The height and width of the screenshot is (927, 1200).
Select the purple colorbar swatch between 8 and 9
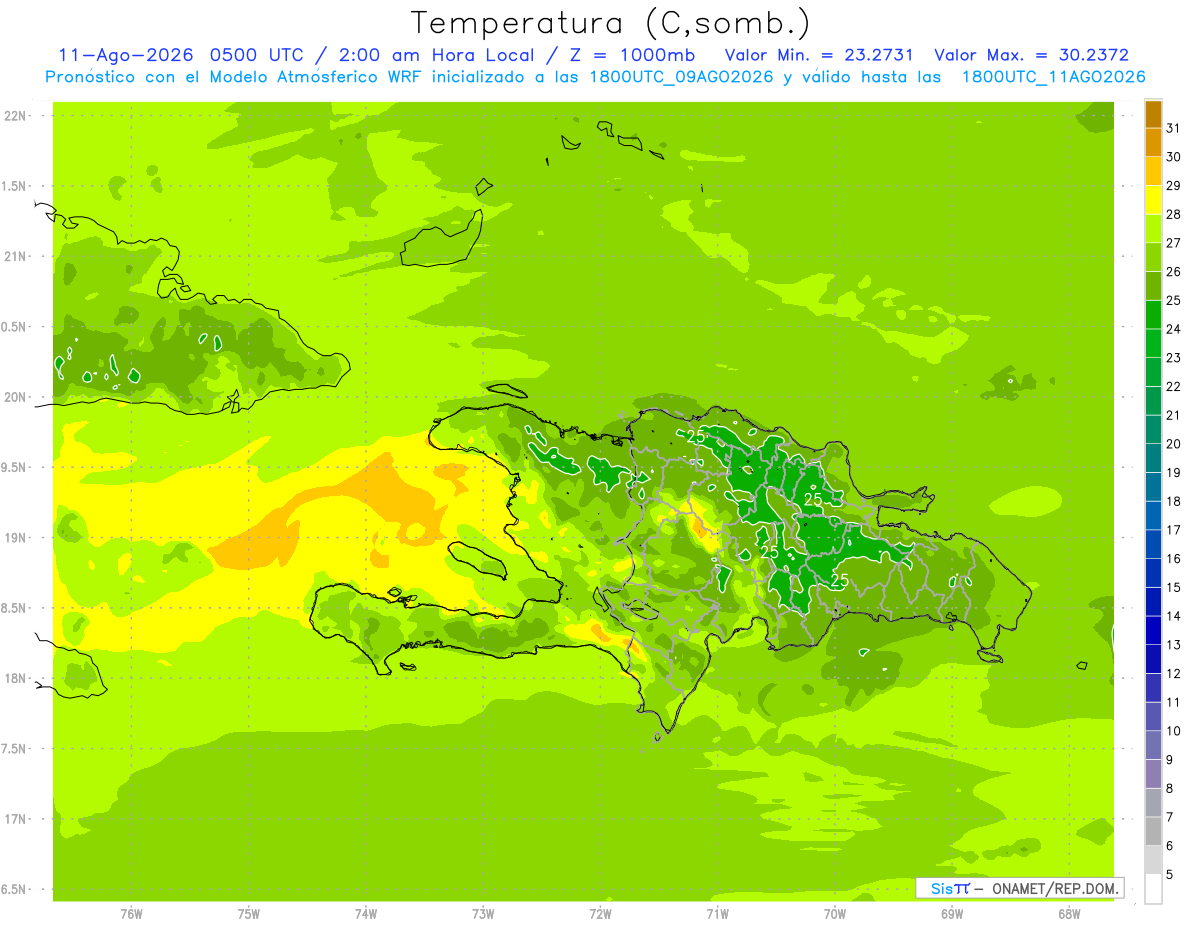(x=1153, y=774)
